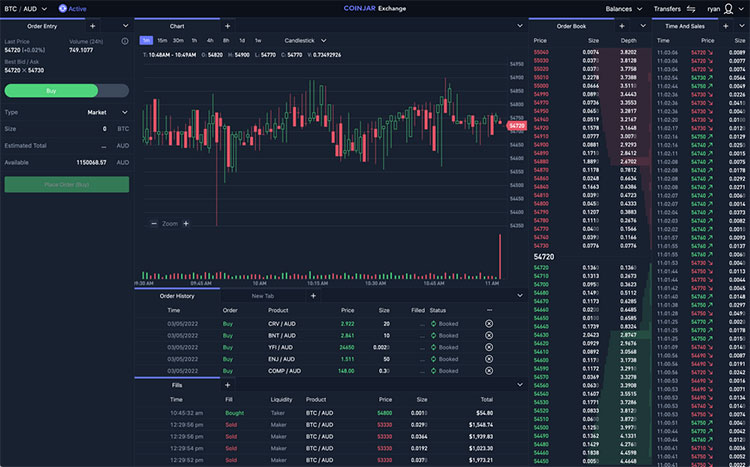Cancel the CRV / AUD order
This screenshot has height=467, width=750.
coord(489,324)
